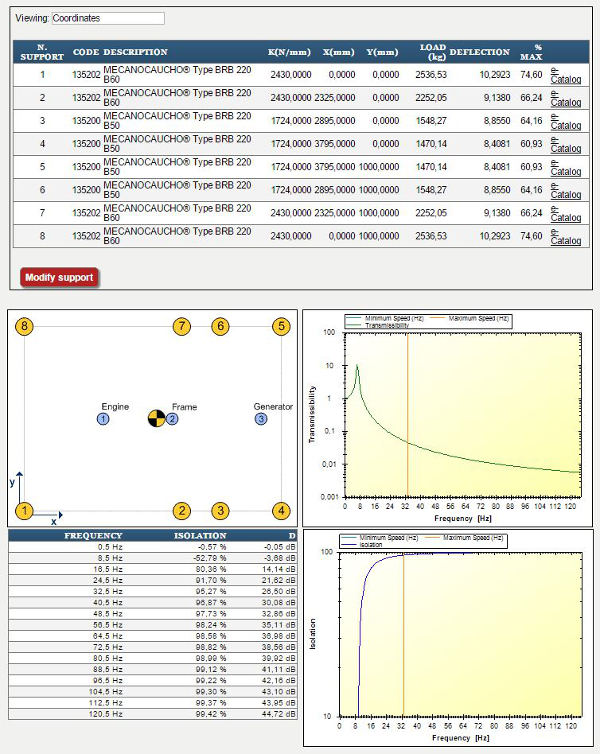Open e-Catalog link for support 8
The height and width of the screenshot is (754, 600).
point(565,237)
